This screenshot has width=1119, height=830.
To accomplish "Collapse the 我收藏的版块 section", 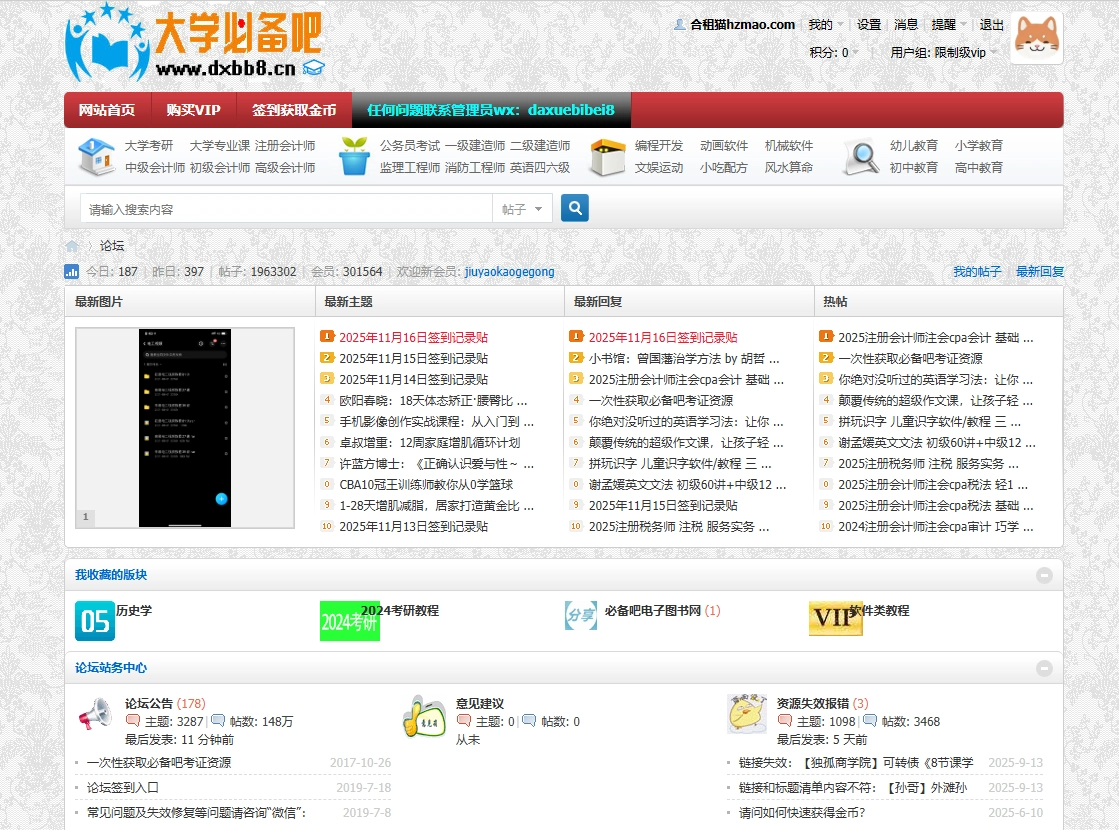I will (1044, 575).
